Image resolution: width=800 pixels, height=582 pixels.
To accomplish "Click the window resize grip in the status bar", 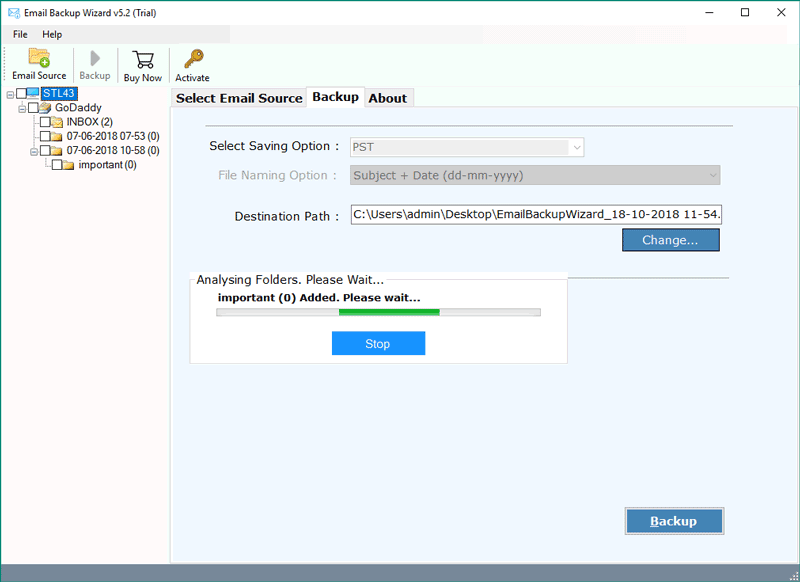I will [793, 575].
